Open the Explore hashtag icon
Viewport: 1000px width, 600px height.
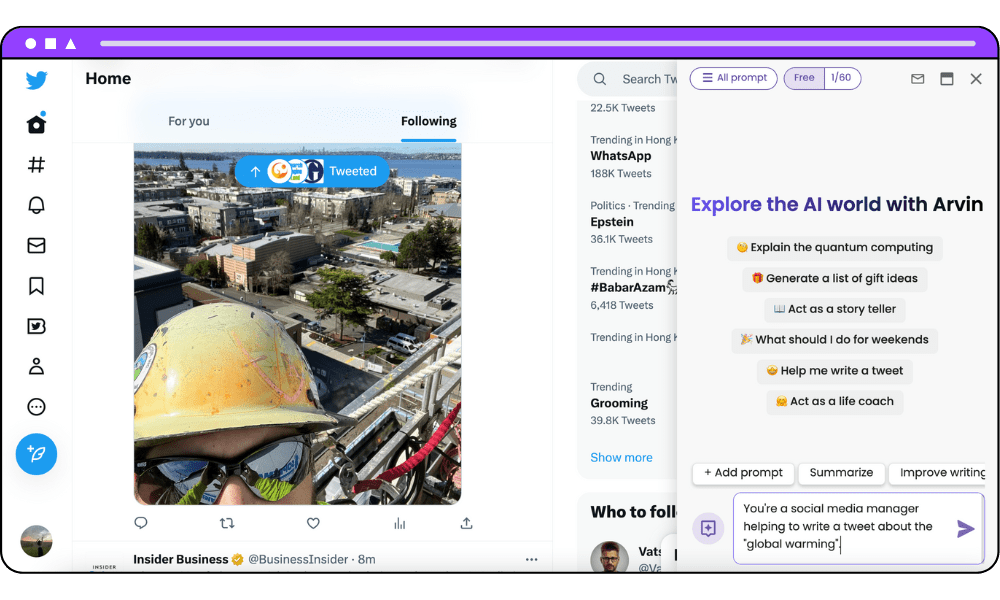(x=36, y=164)
